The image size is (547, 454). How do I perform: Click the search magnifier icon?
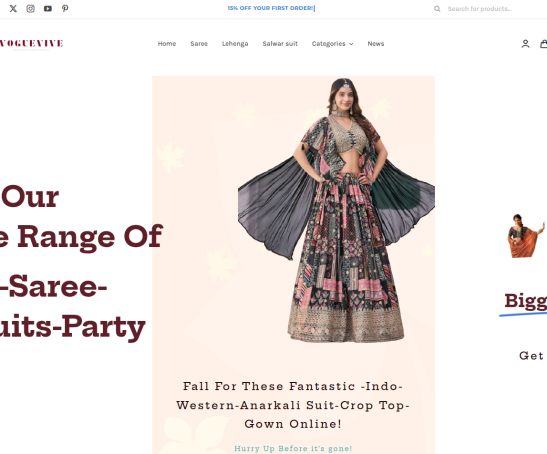(x=437, y=9)
